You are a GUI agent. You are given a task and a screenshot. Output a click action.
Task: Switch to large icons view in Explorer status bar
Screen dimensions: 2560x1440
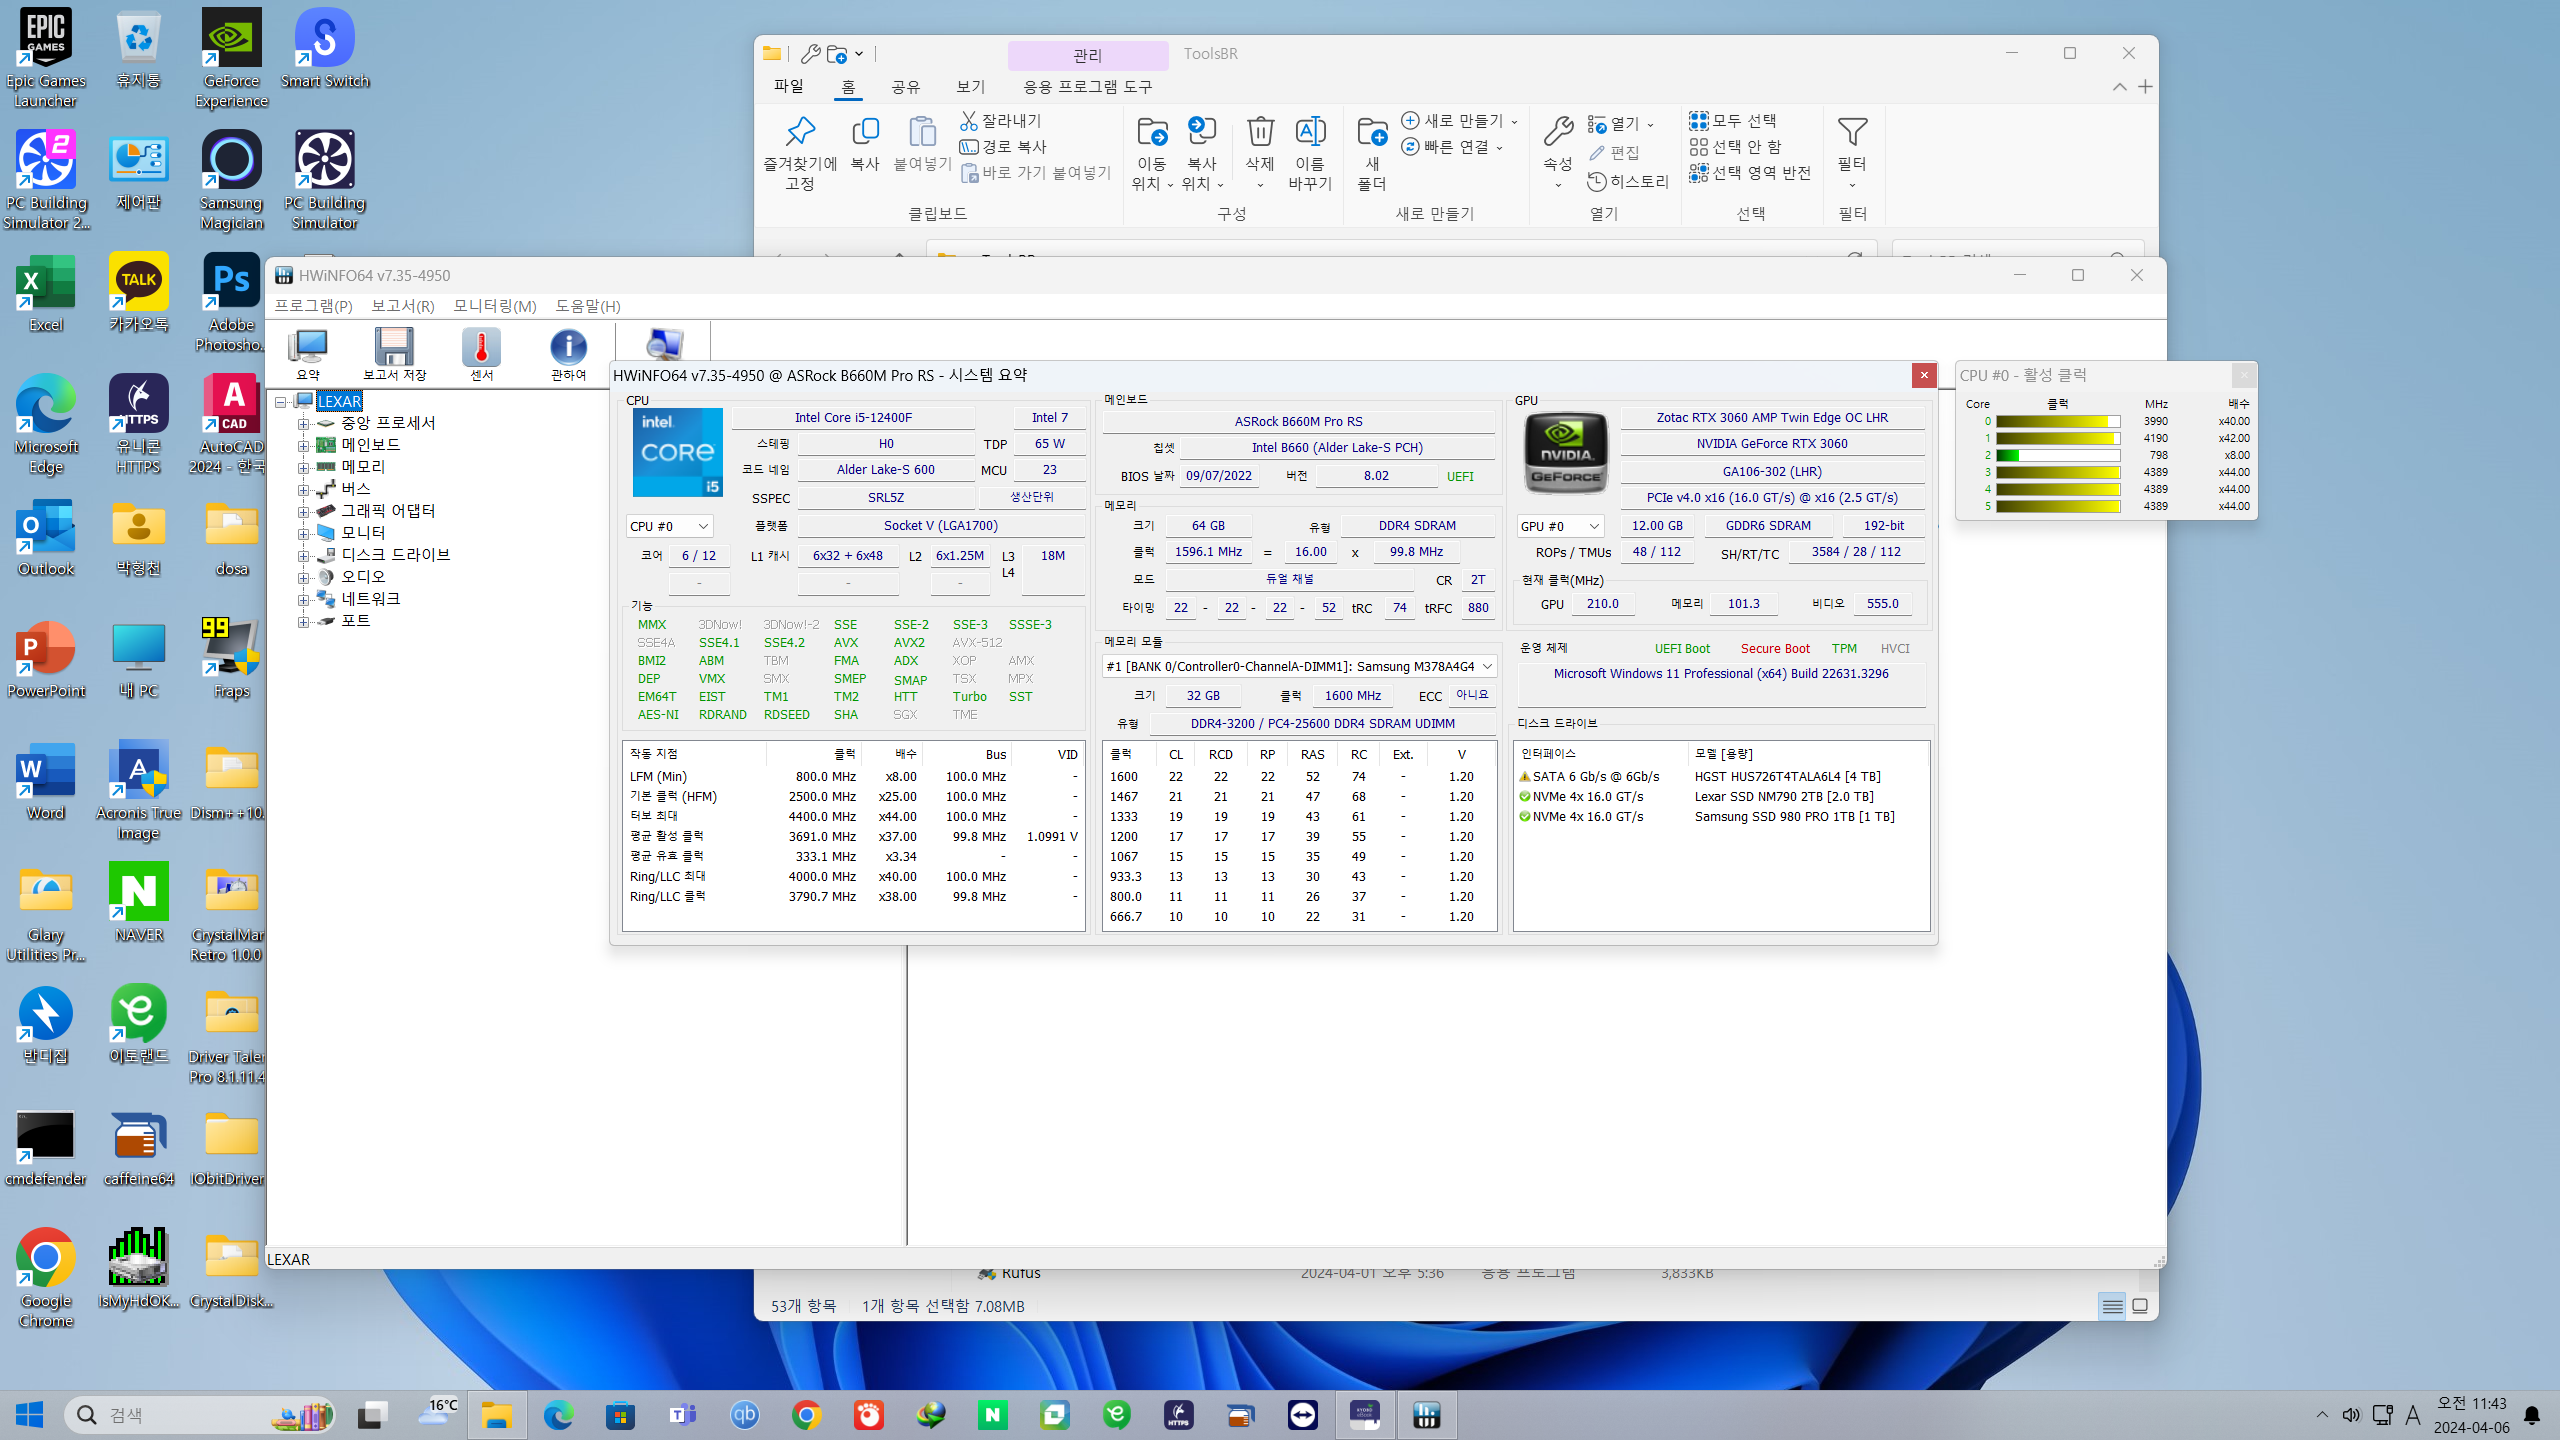click(2140, 1306)
